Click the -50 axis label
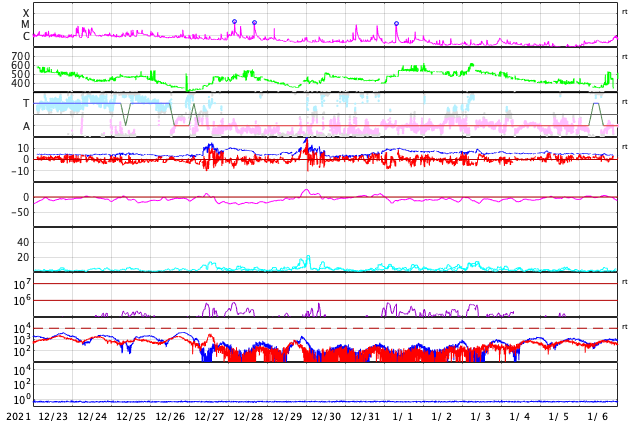This screenshot has width=634, height=424. click(x=20, y=212)
